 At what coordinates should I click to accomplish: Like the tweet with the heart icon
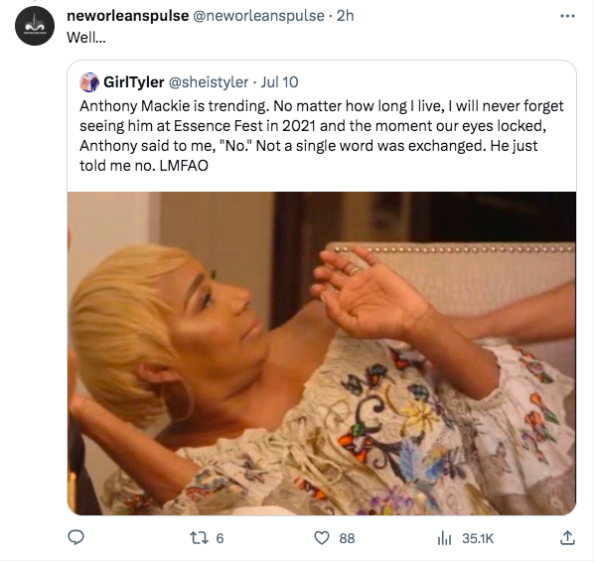tap(322, 538)
